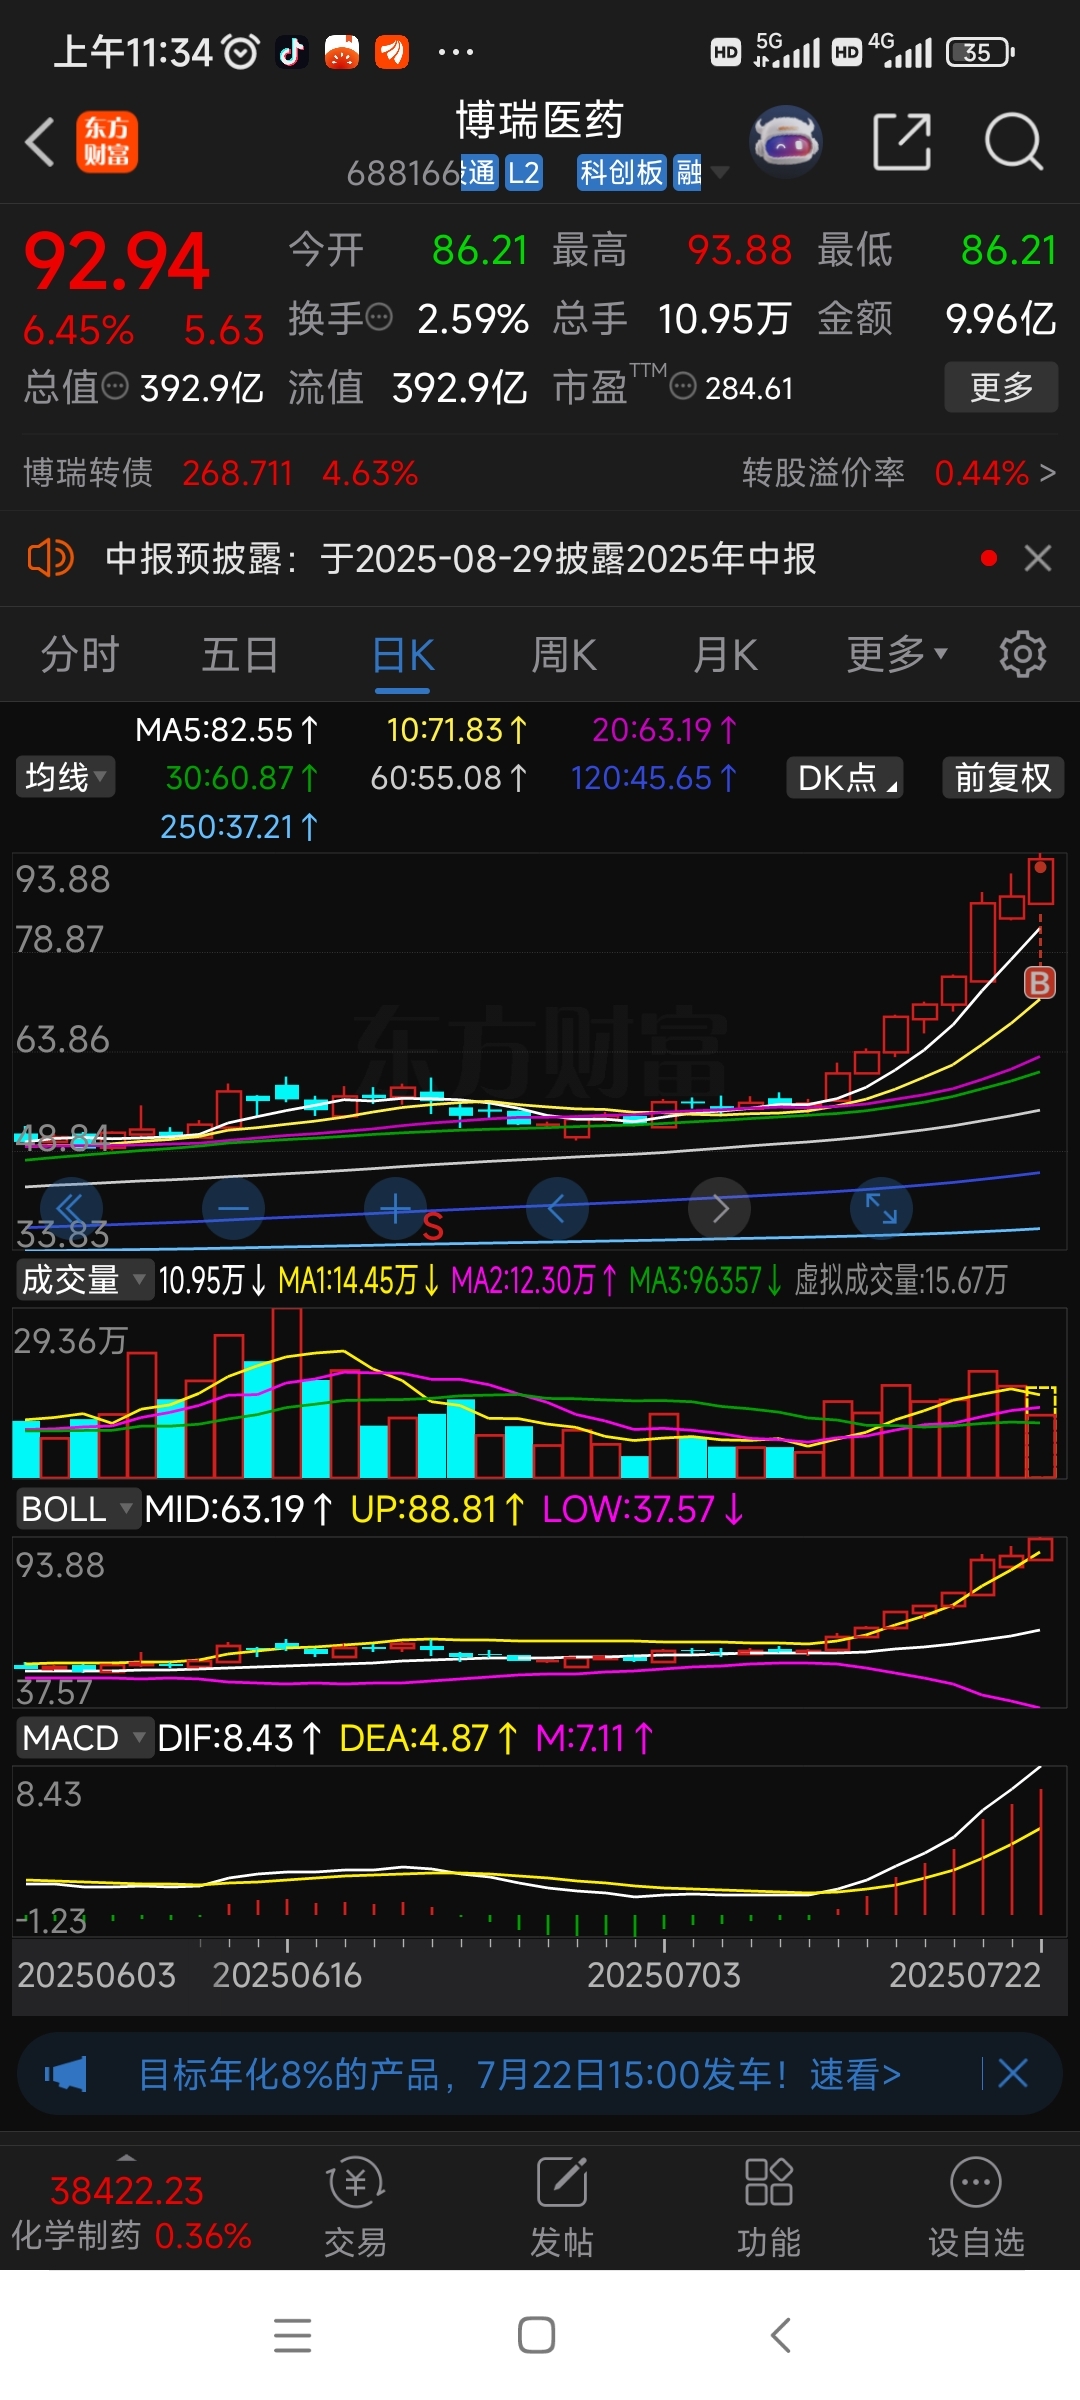Dismiss the 中报预披露 notice with X

(x=1038, y=558)
